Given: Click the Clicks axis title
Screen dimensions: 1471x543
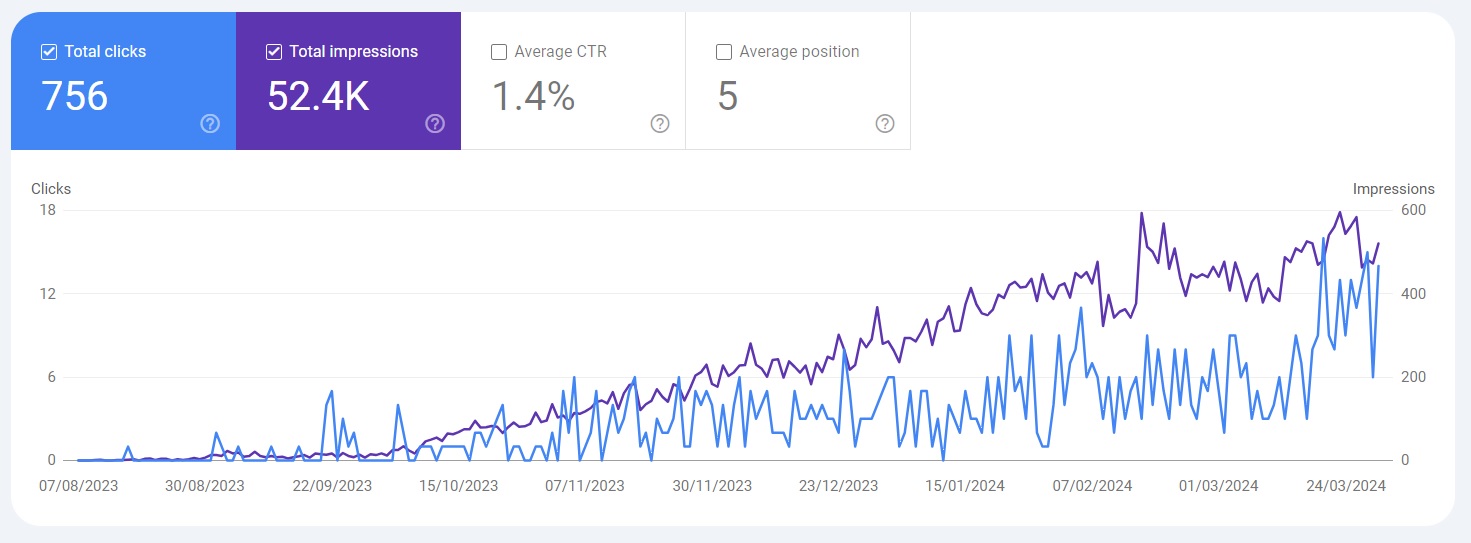Looking at the screenshot, I should [x=51, y=189].
